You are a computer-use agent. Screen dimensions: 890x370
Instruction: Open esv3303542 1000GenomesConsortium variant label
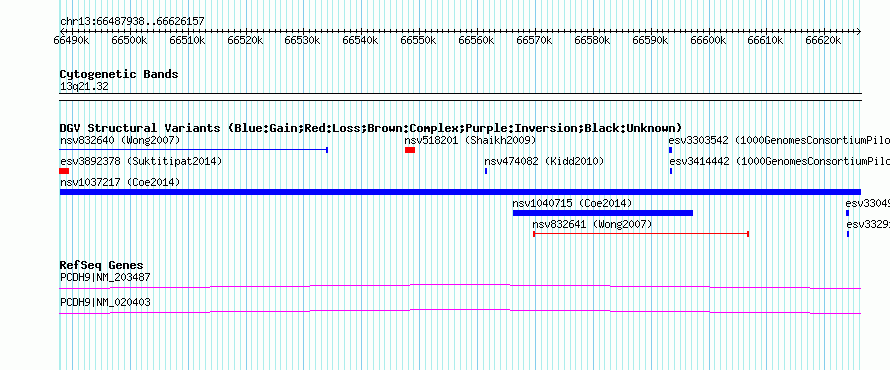click(779, 140)
